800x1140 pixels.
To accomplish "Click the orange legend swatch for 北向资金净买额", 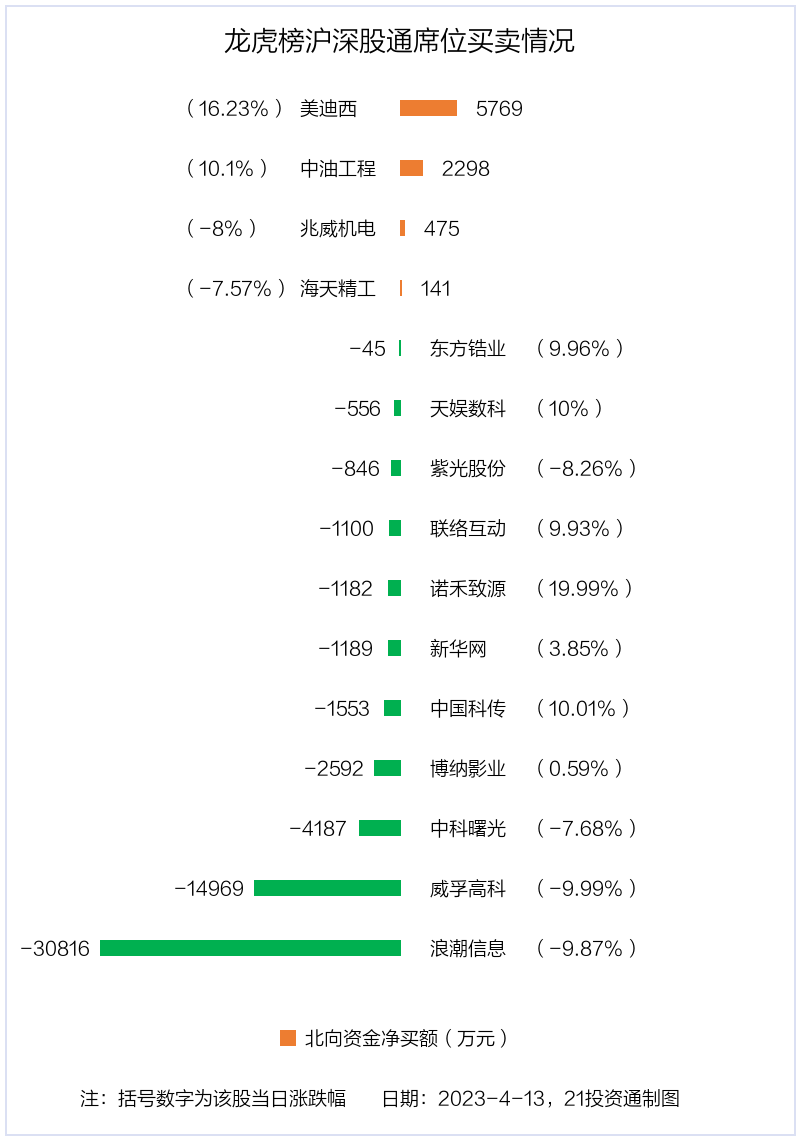I will pos(288,1038).
